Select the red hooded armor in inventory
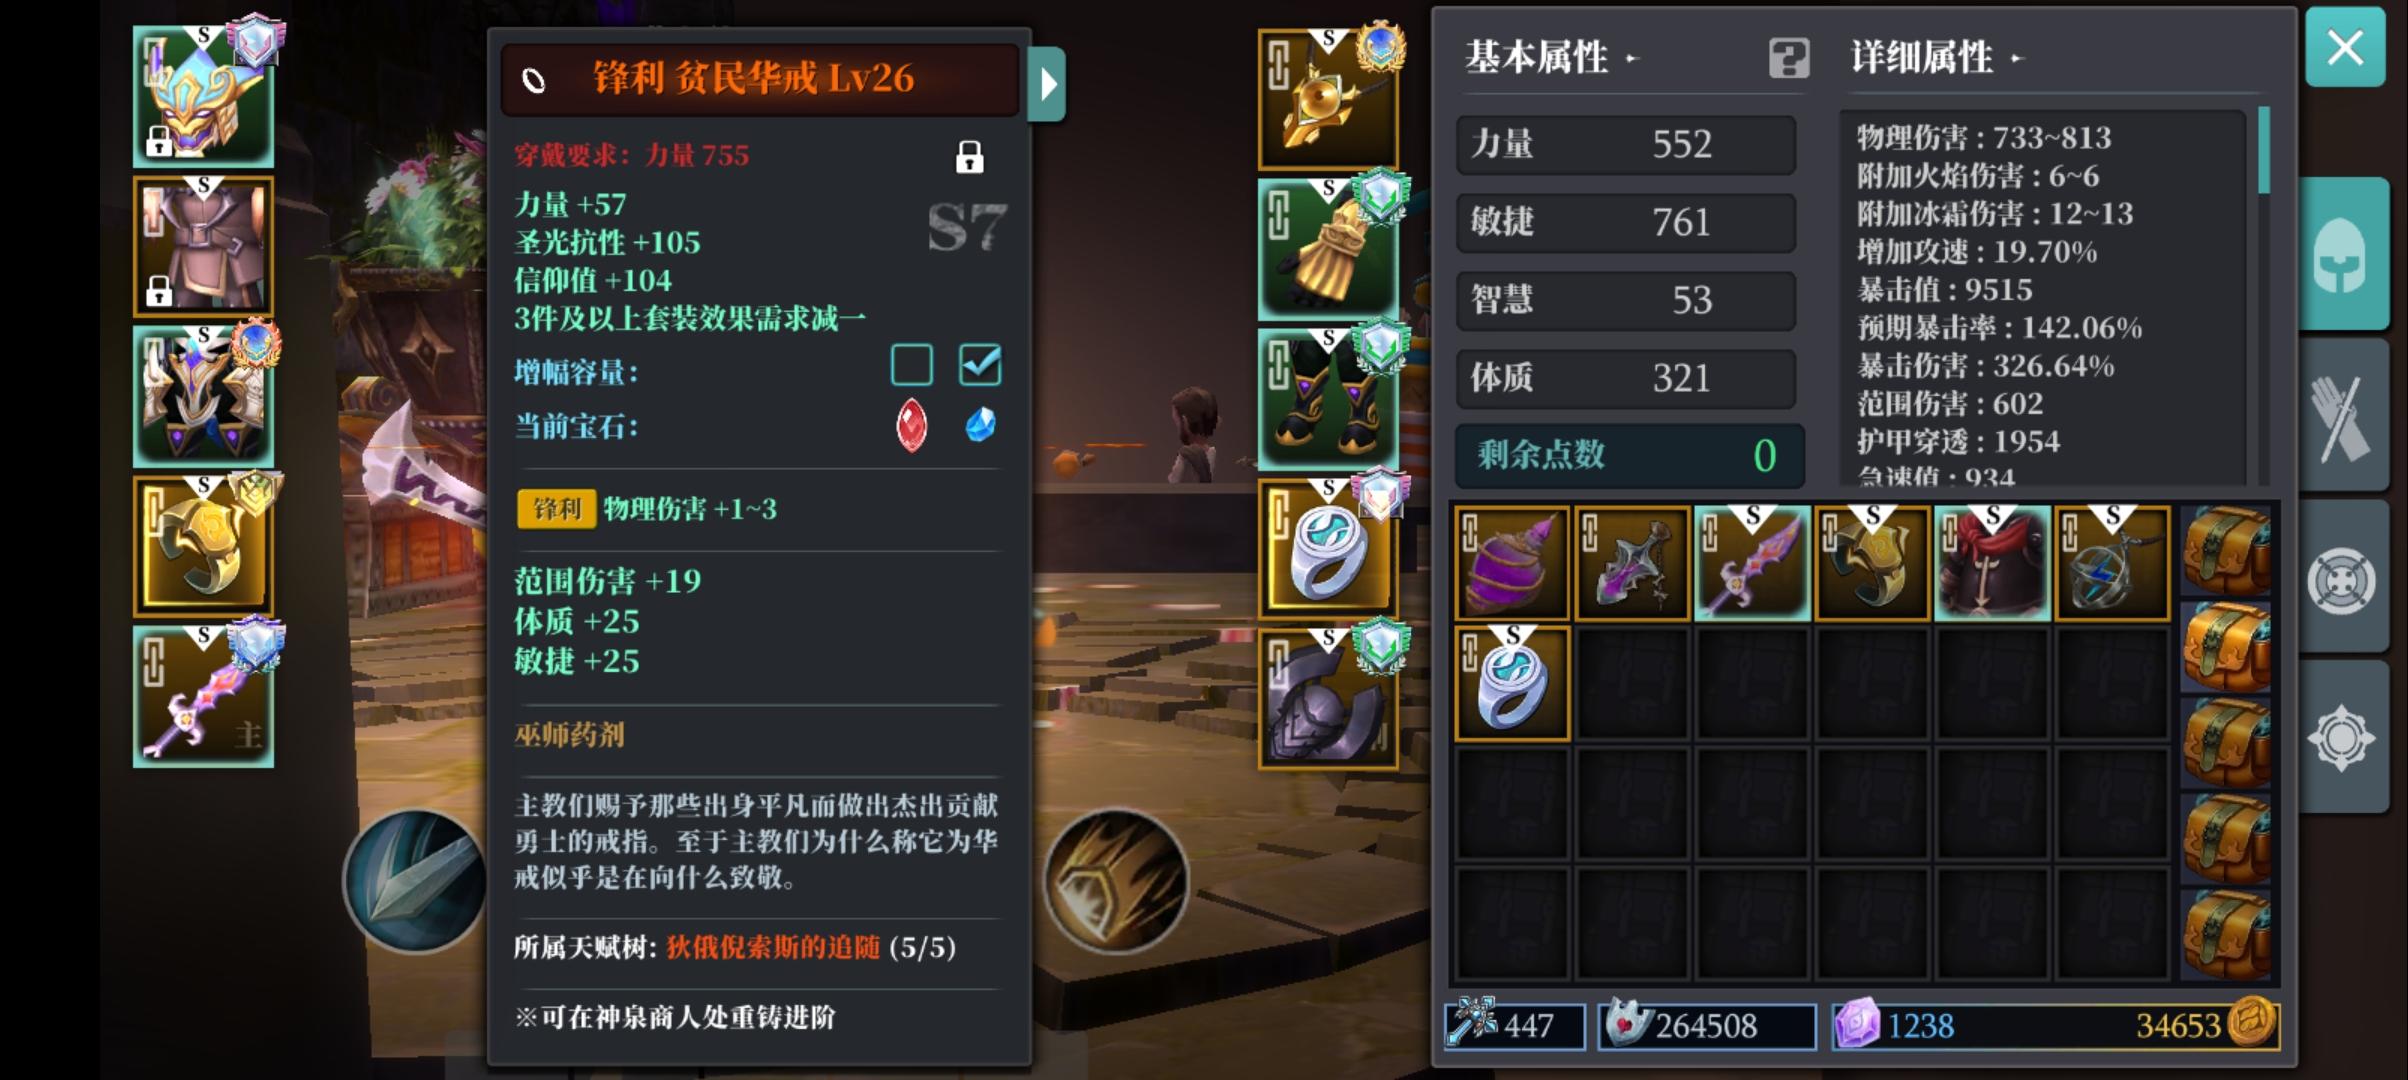 (x=1992, y=564)
